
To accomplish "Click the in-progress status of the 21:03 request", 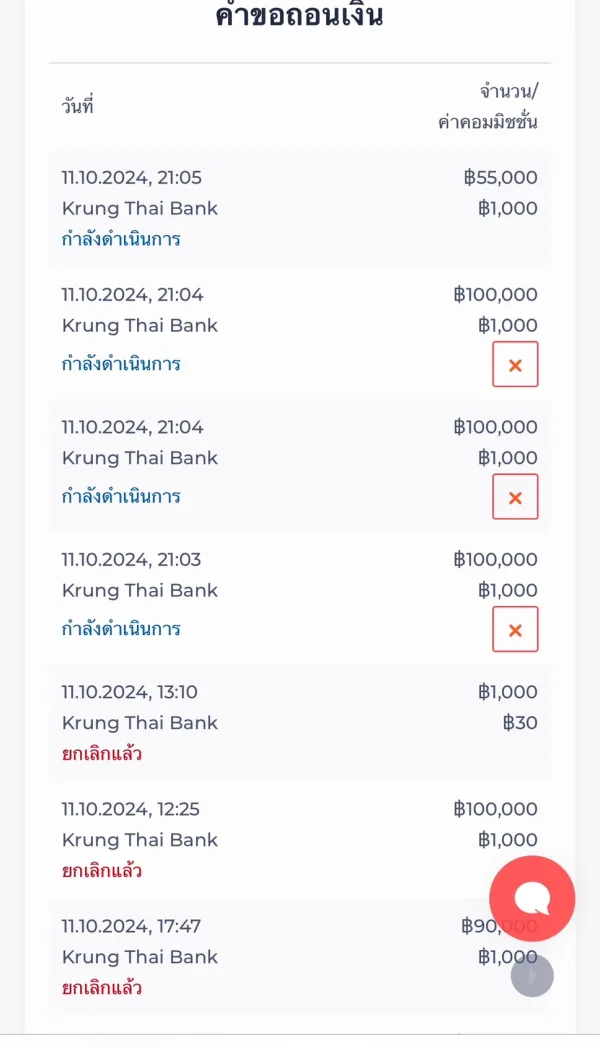I will coord(121,629).
